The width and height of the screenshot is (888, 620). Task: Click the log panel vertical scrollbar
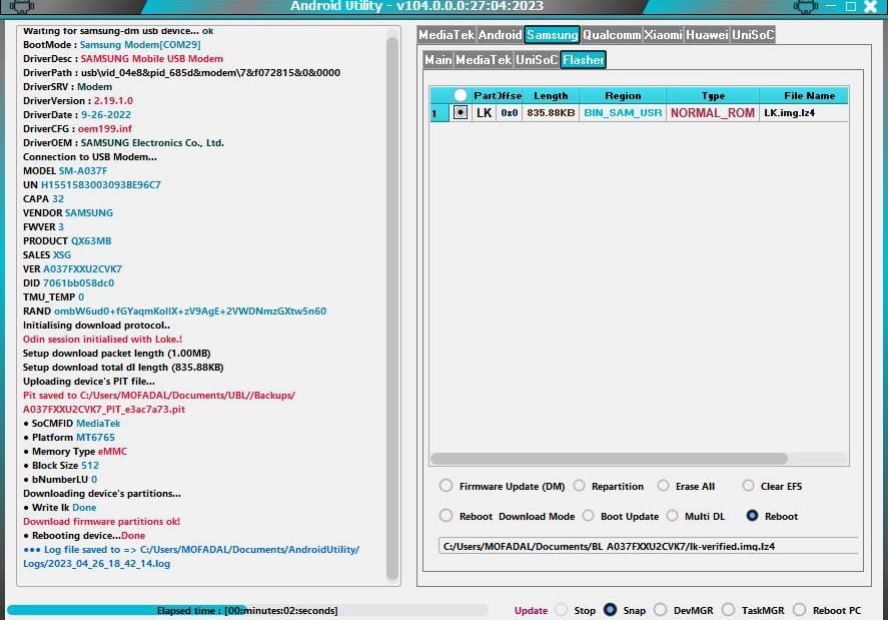point(392,309)
